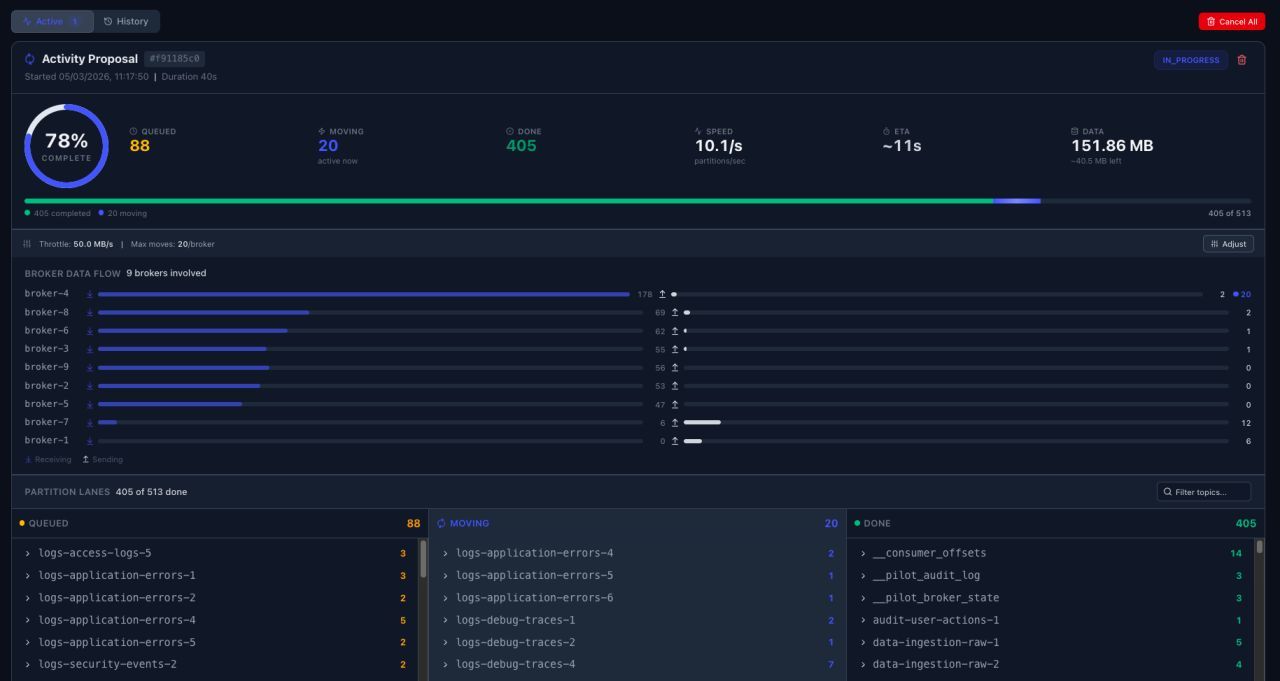Expand moving logs-application-errors-5 row

click(637, 575)
